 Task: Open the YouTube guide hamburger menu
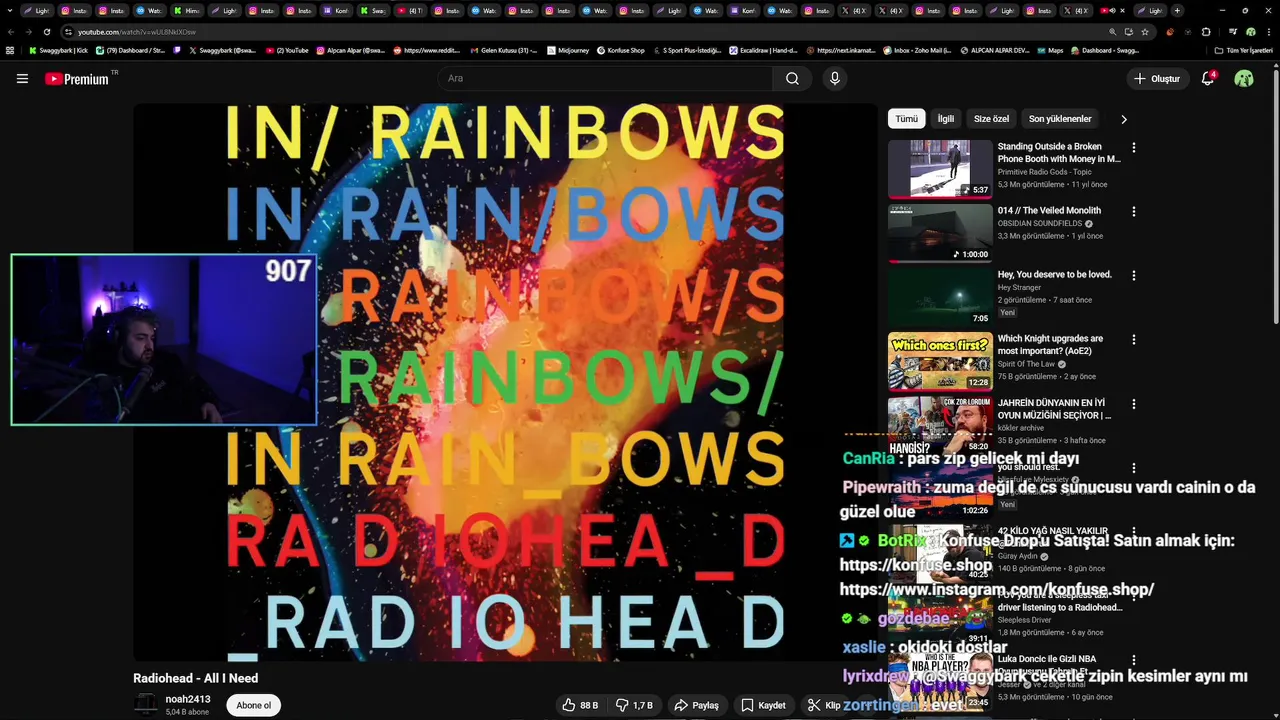click(22, 79)
